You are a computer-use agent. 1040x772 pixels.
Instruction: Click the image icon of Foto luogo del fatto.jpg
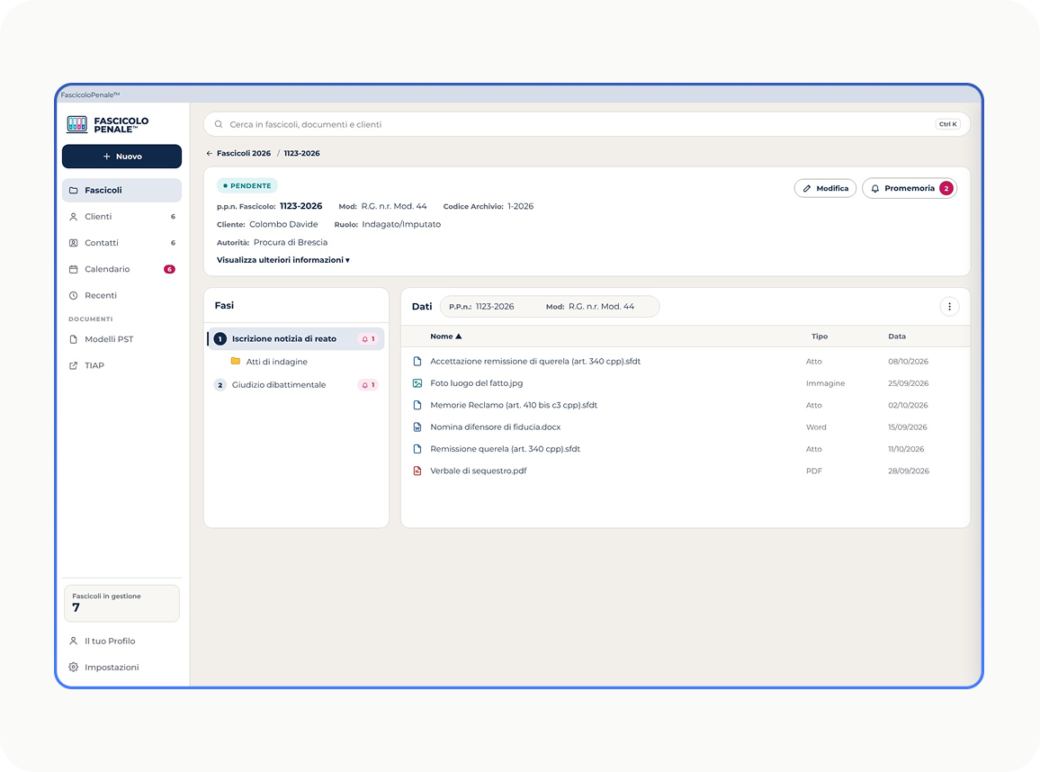(417, 383)
